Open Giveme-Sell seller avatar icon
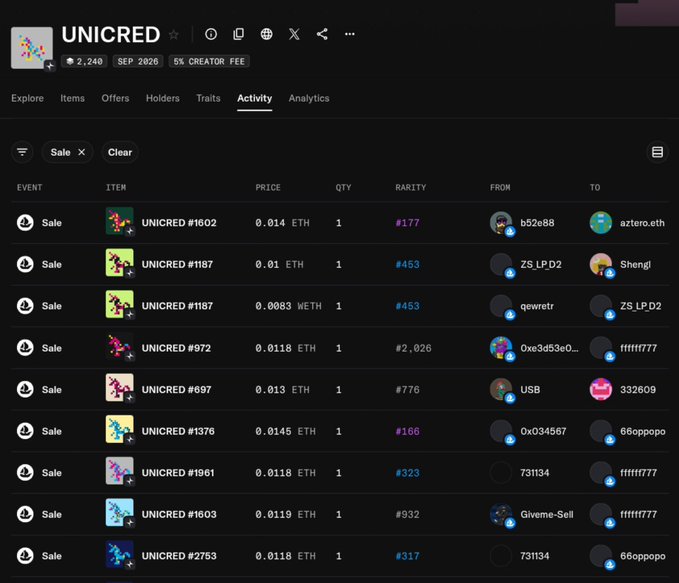This screenshot has height=583, width=679. pos(501,514)
